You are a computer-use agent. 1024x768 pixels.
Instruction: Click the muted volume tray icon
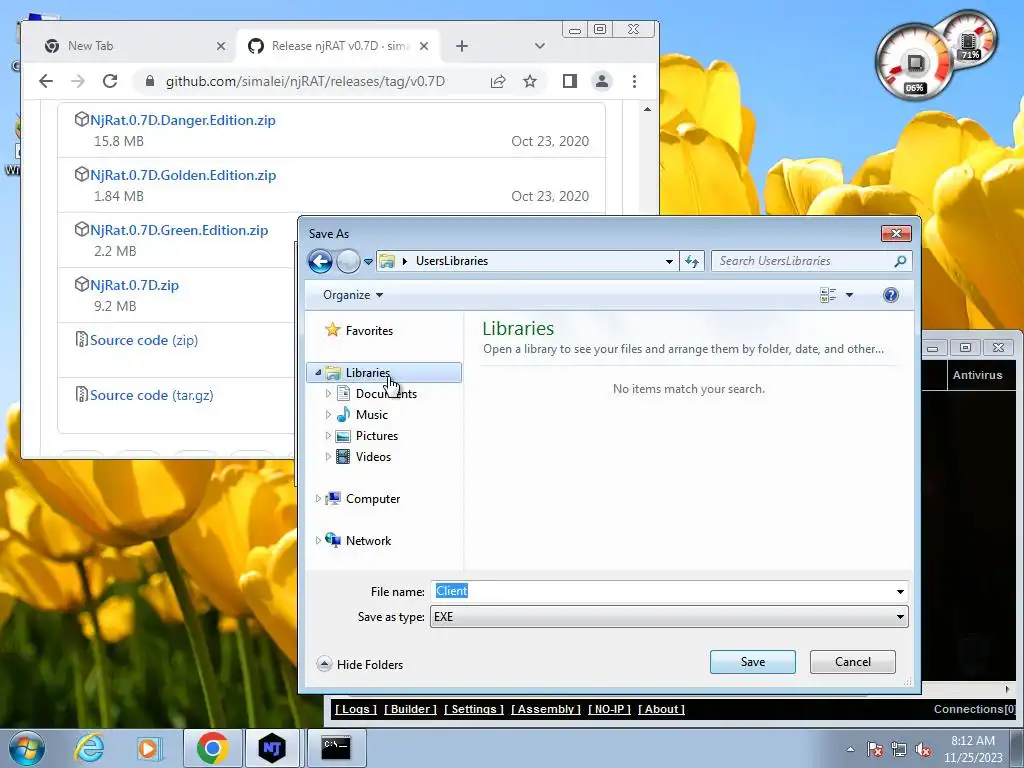923,749
